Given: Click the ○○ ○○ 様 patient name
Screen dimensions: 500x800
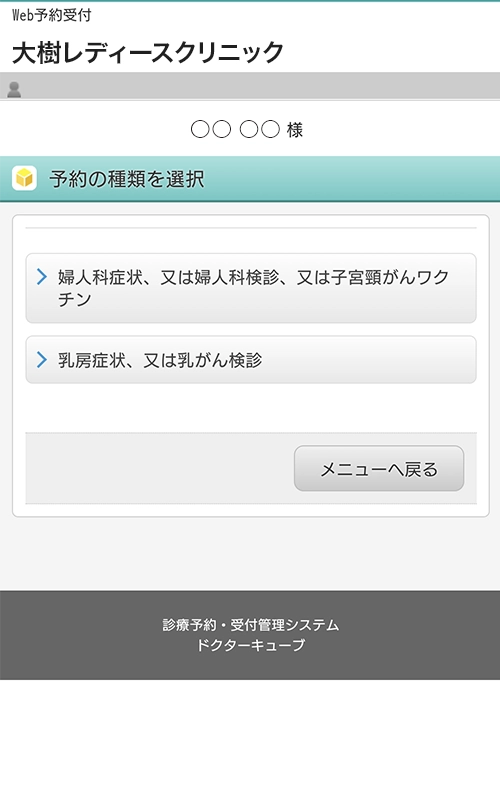Looking at the screenshot, I should (247, 130).
